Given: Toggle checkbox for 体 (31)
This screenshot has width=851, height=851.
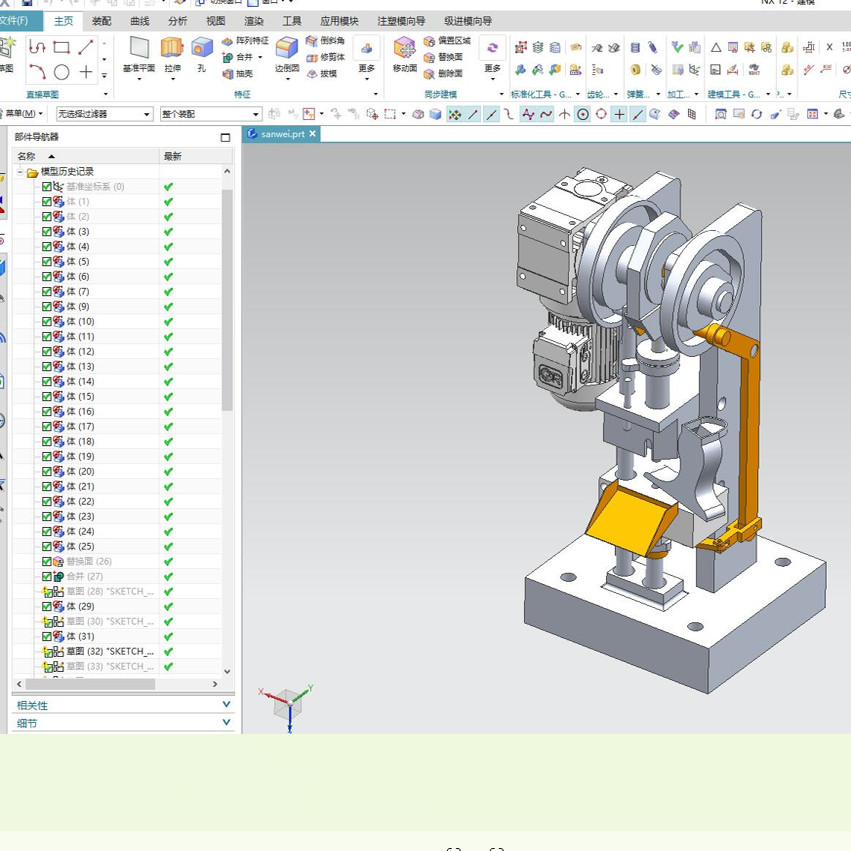Looking at the screenshot, I should (47, 636).
